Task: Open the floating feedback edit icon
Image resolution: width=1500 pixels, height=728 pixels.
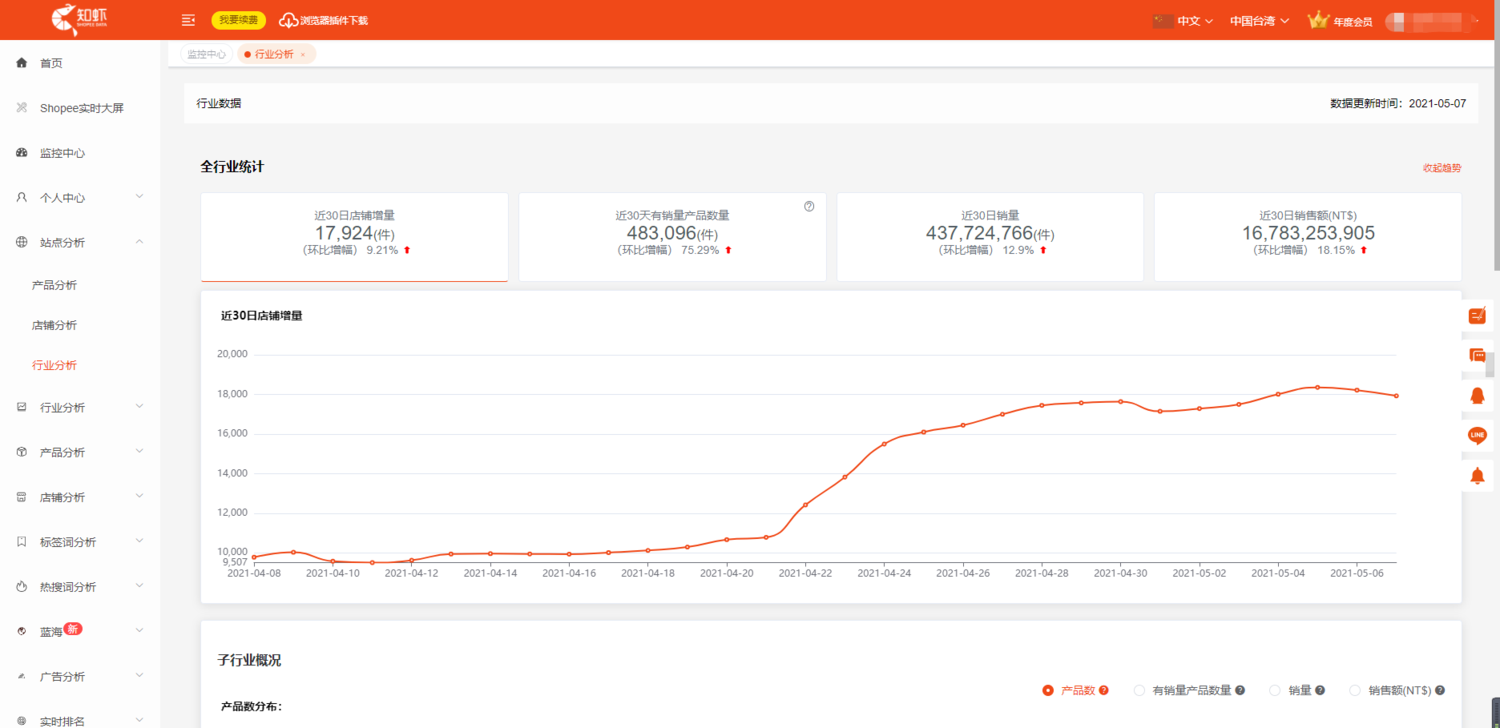Action: pyautogui.click(x=1477, y=315)
